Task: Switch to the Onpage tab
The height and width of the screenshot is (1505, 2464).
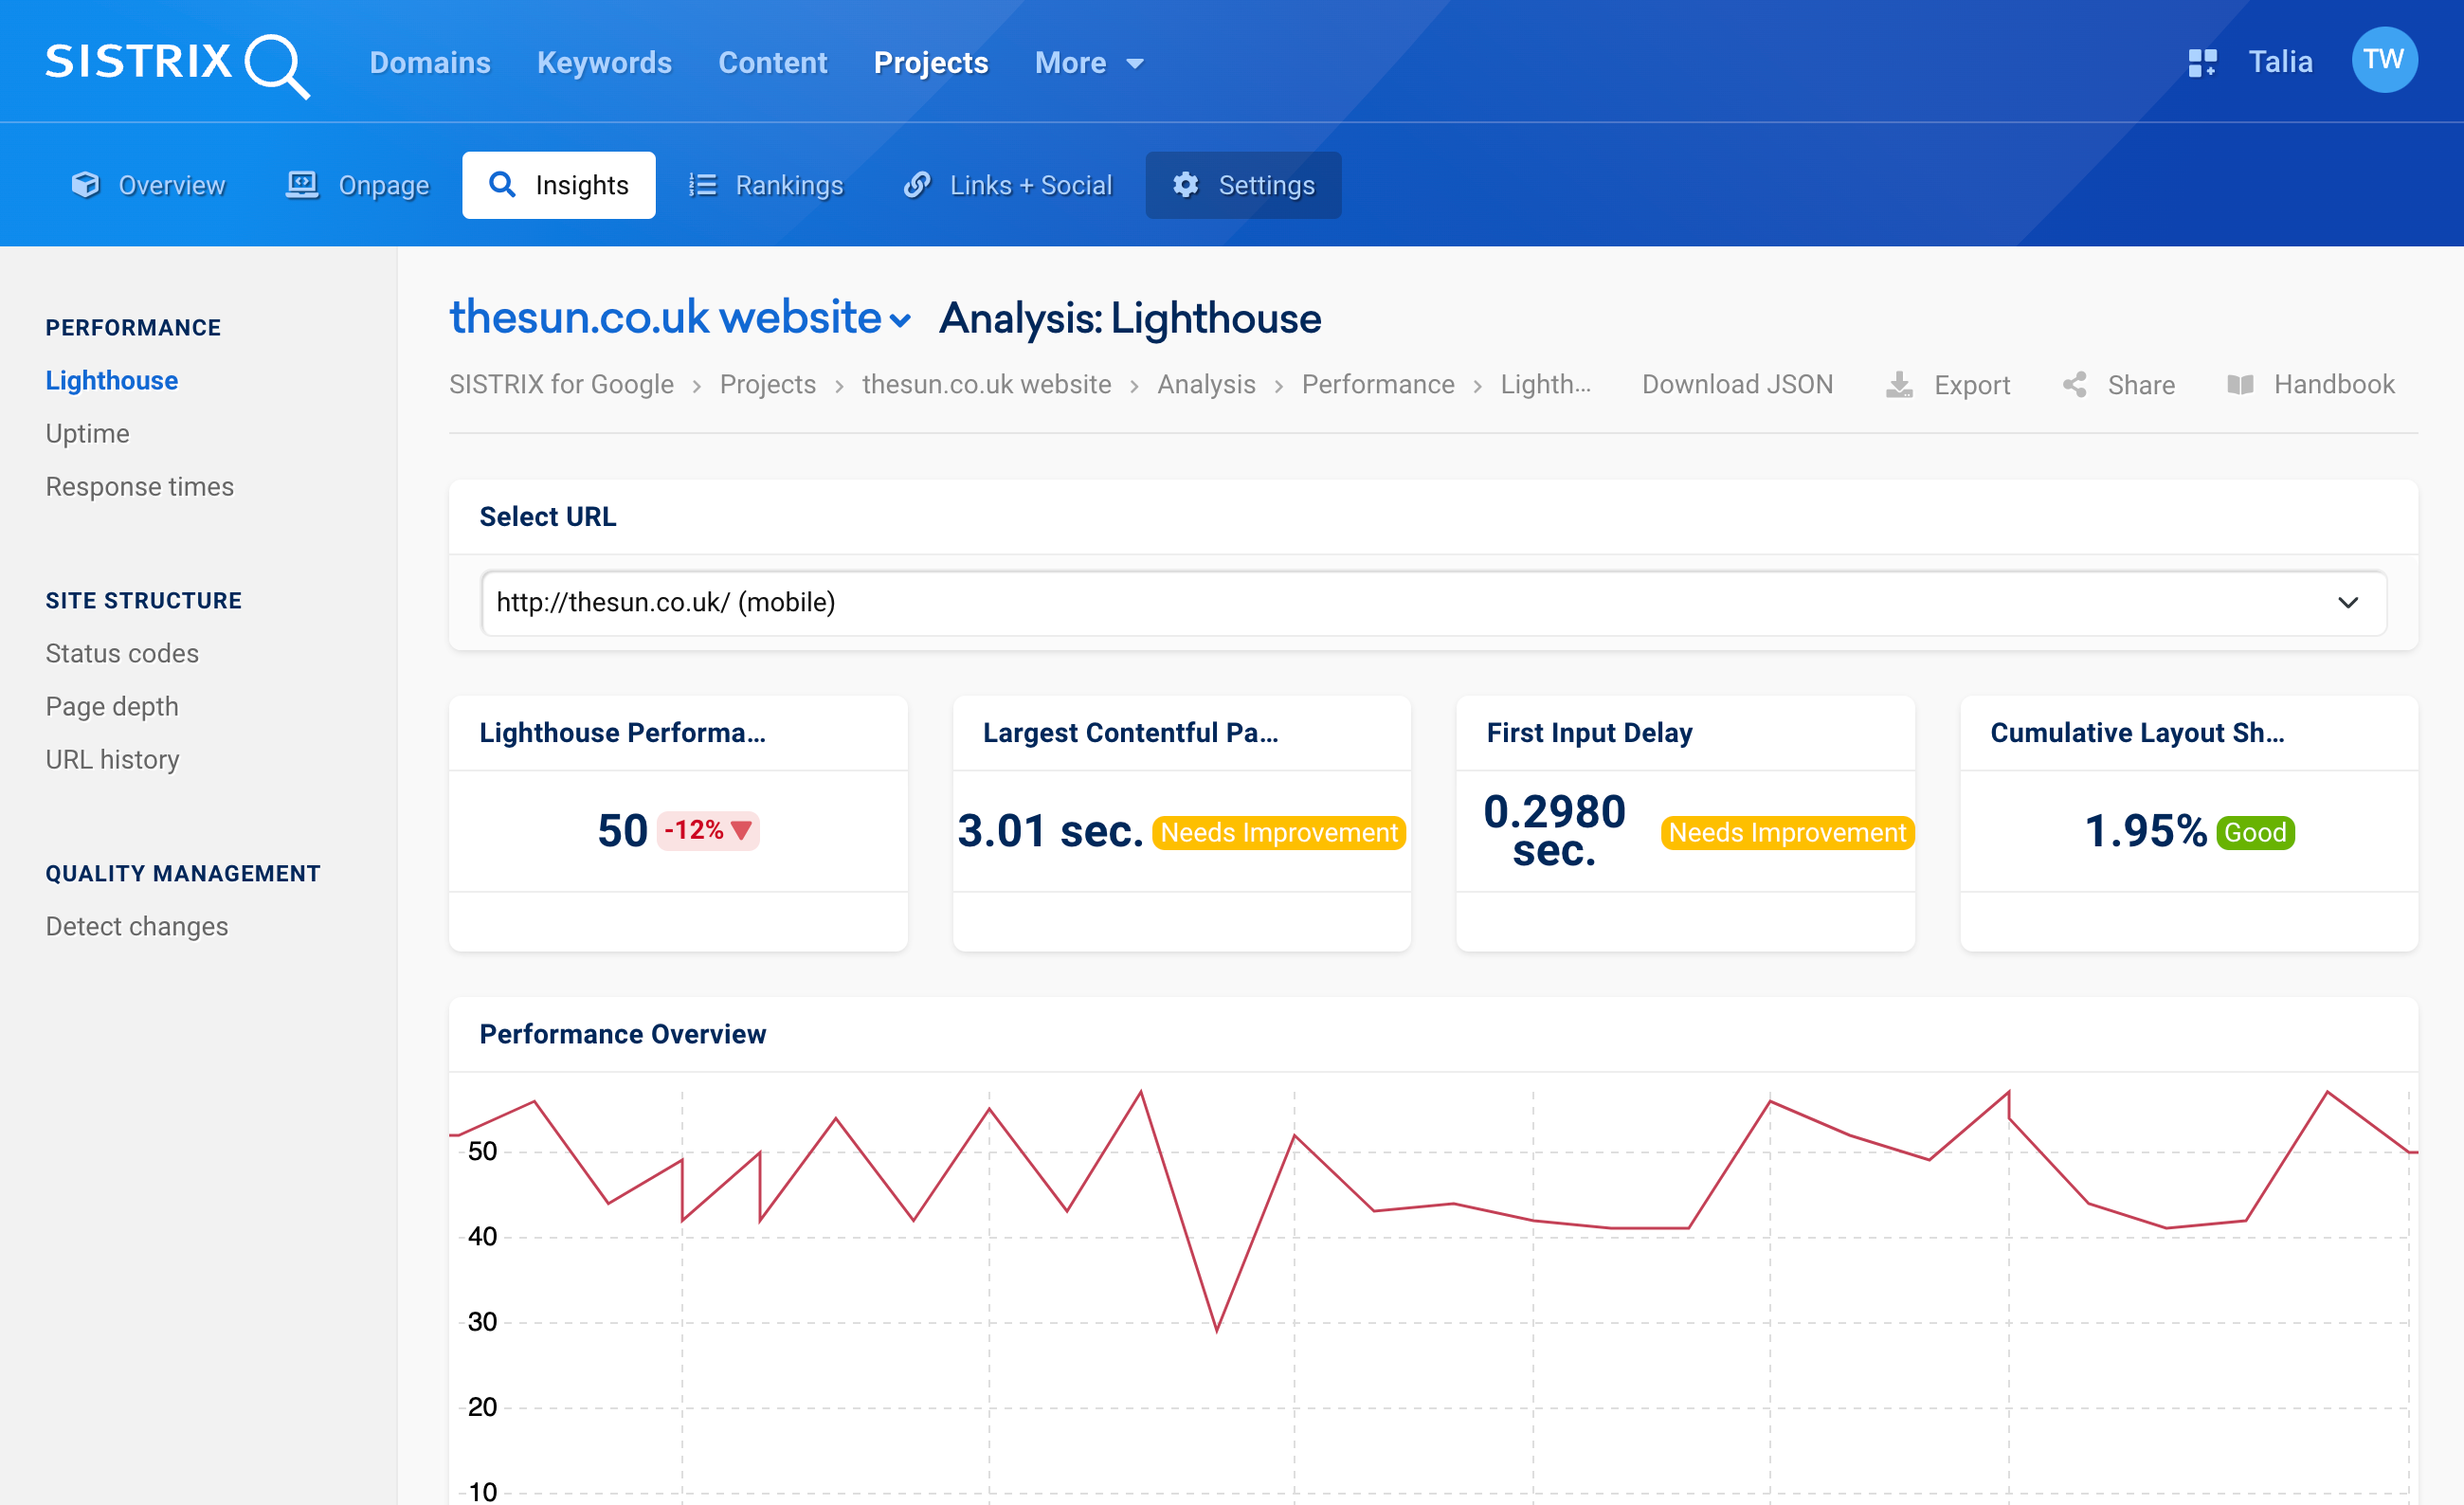Action: [358, 185]
